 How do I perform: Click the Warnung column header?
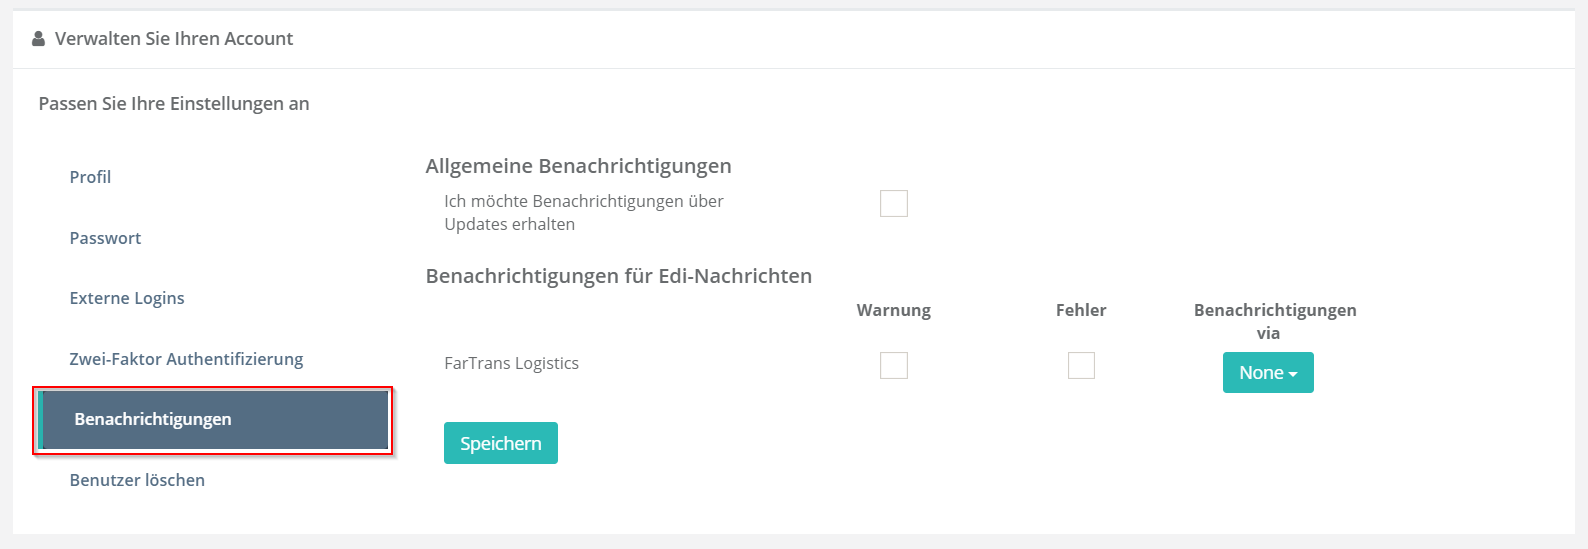893,310
